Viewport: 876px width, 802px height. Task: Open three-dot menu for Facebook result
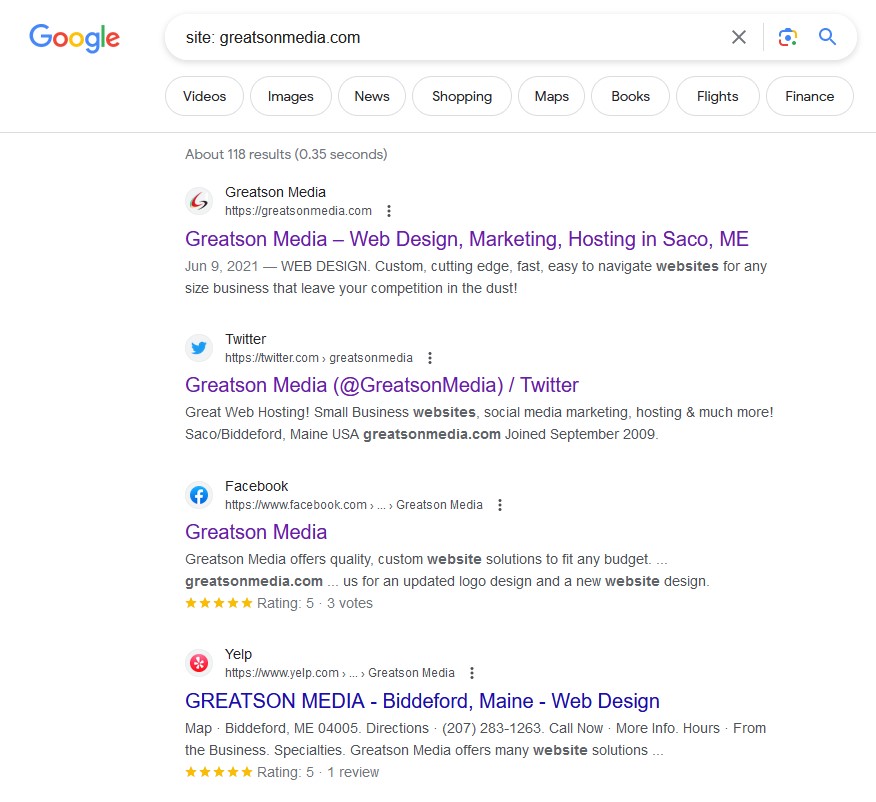(x=500, y=505)
